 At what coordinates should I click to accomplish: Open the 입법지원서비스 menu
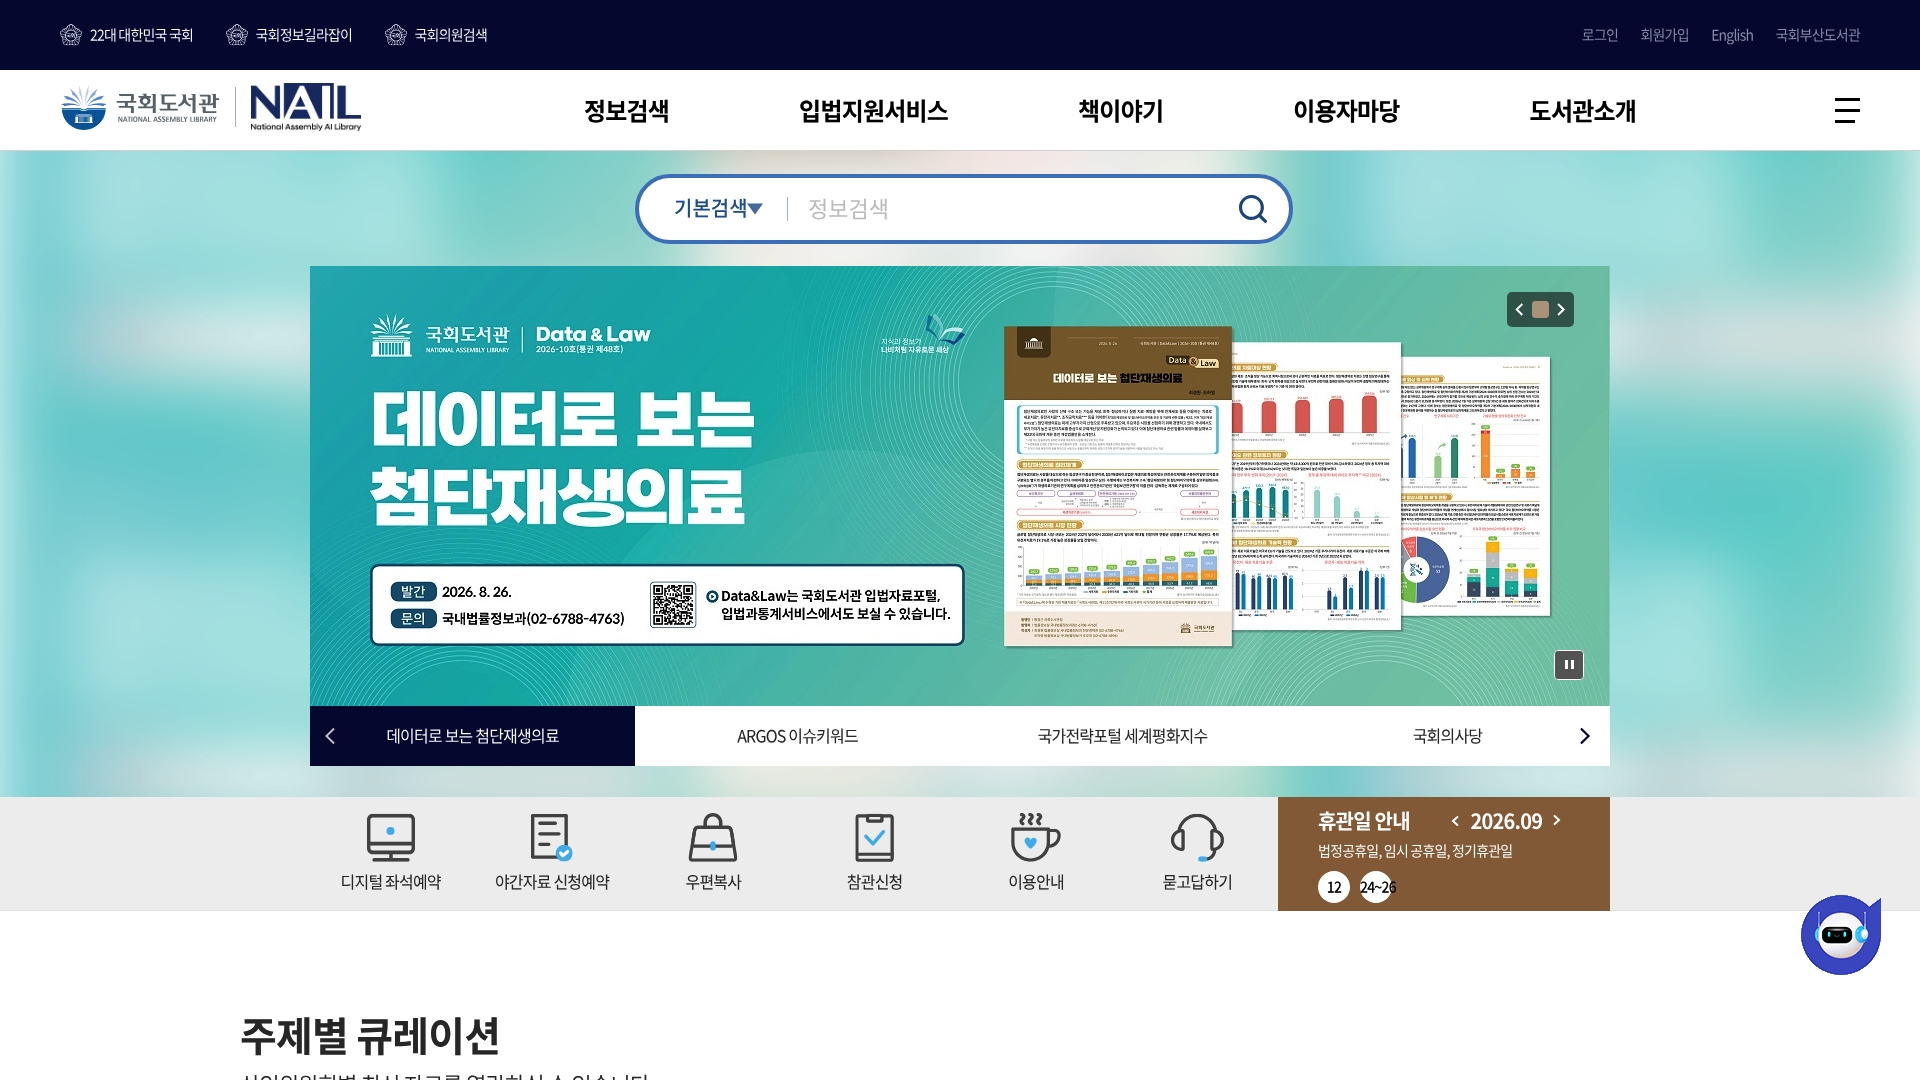tap(873, 111)
